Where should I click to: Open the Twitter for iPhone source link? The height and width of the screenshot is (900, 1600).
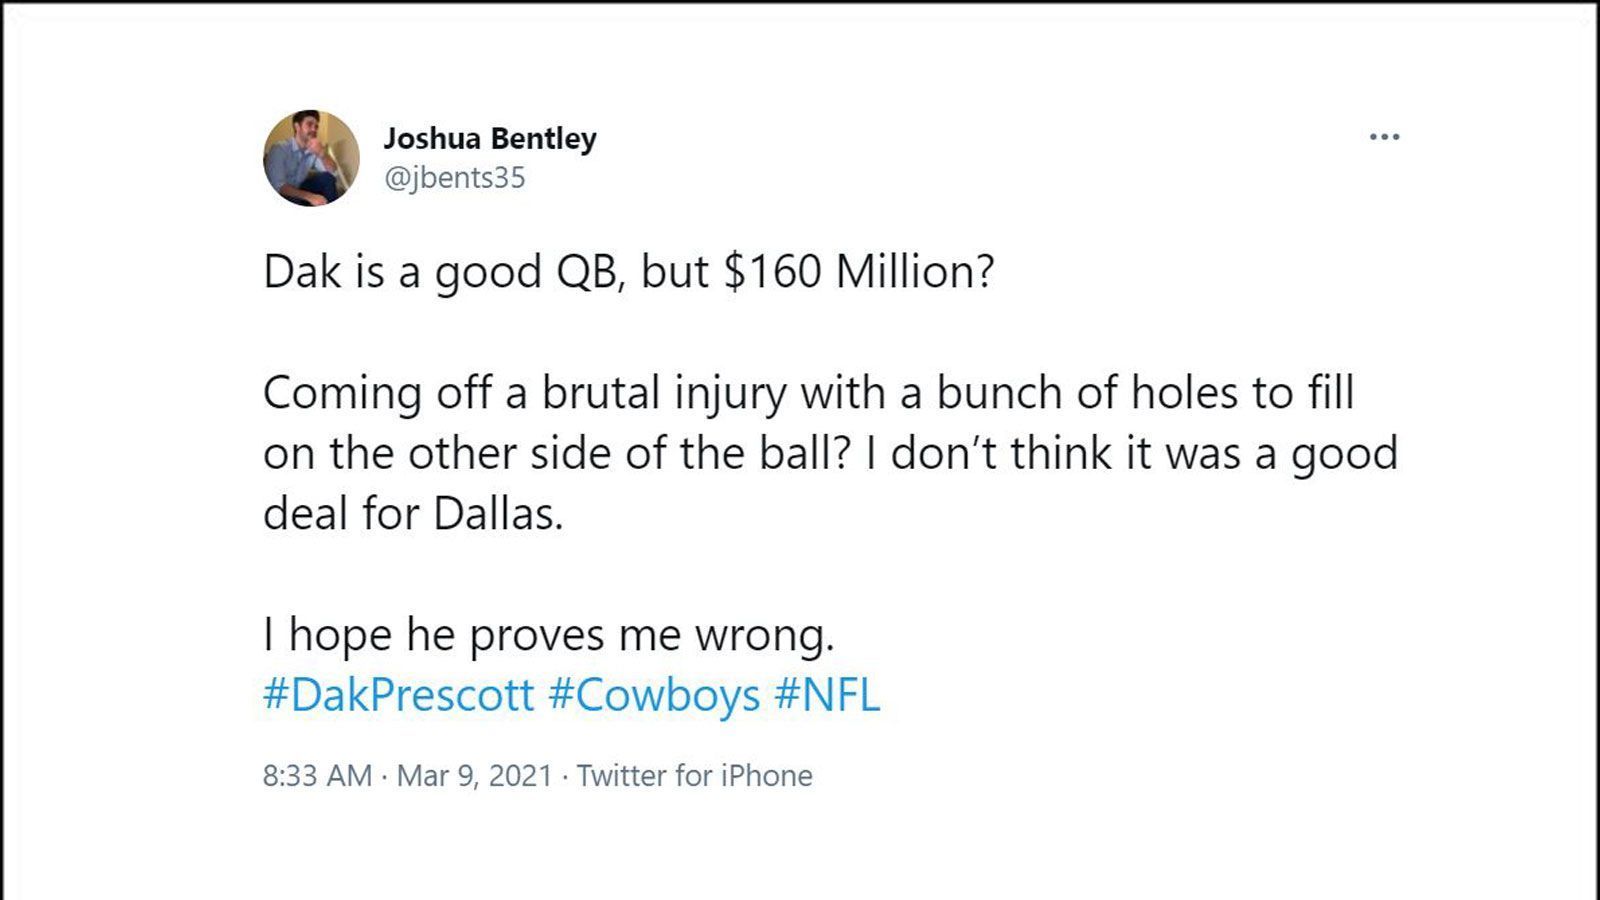(x=695, y=776)
